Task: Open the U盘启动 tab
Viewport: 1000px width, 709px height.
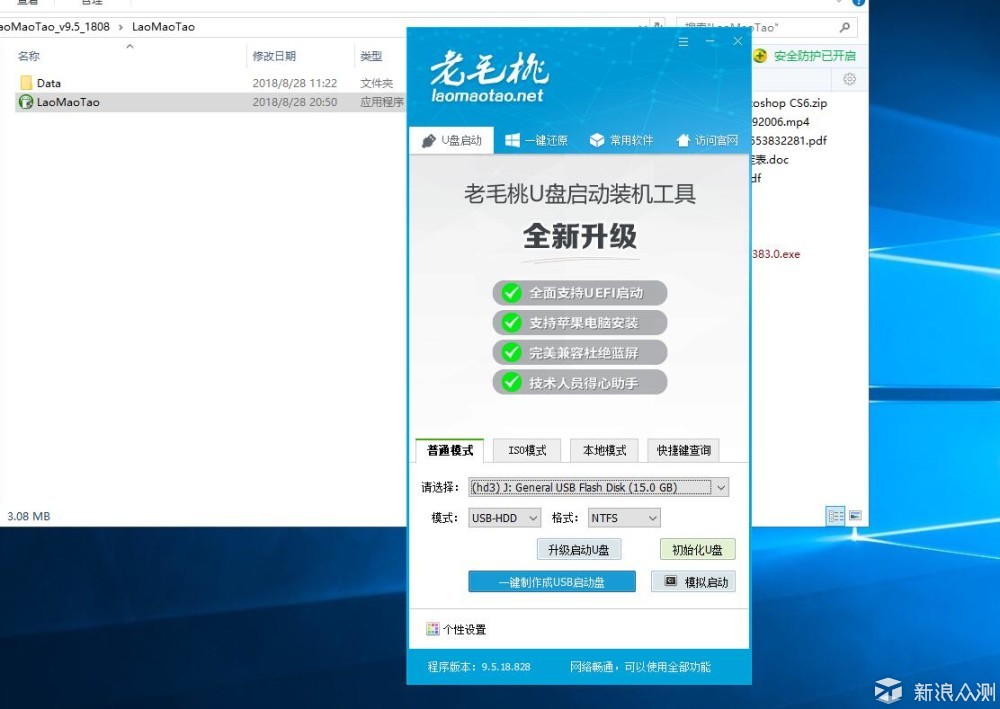Action: (x=452, y=140)
